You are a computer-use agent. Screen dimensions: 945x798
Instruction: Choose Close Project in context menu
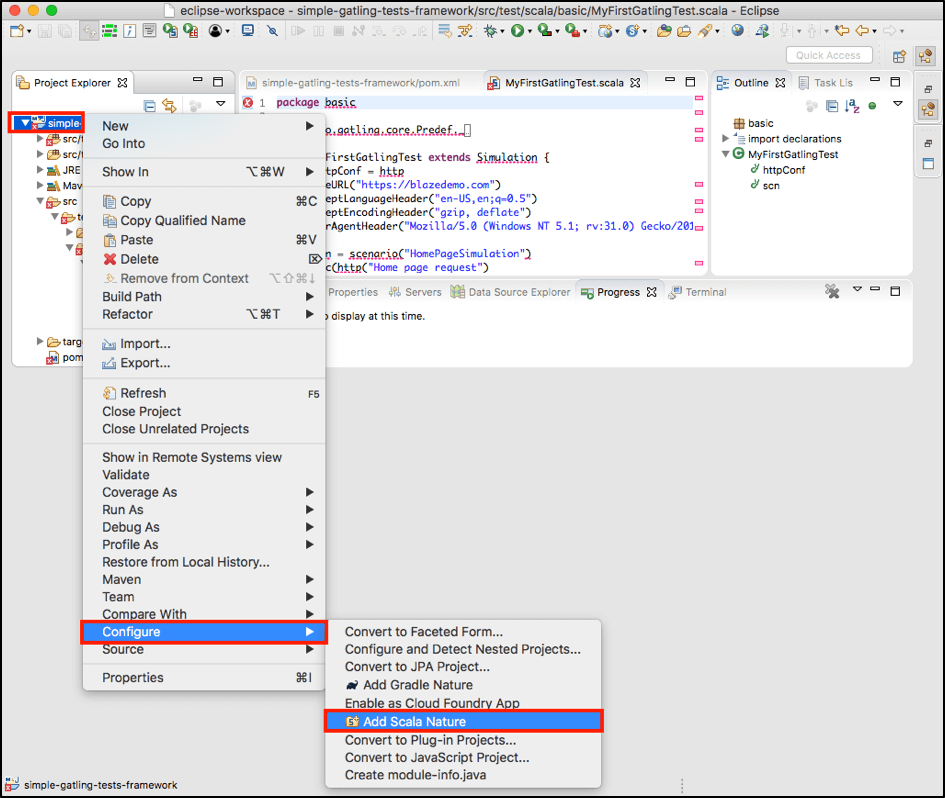[204, 411]
